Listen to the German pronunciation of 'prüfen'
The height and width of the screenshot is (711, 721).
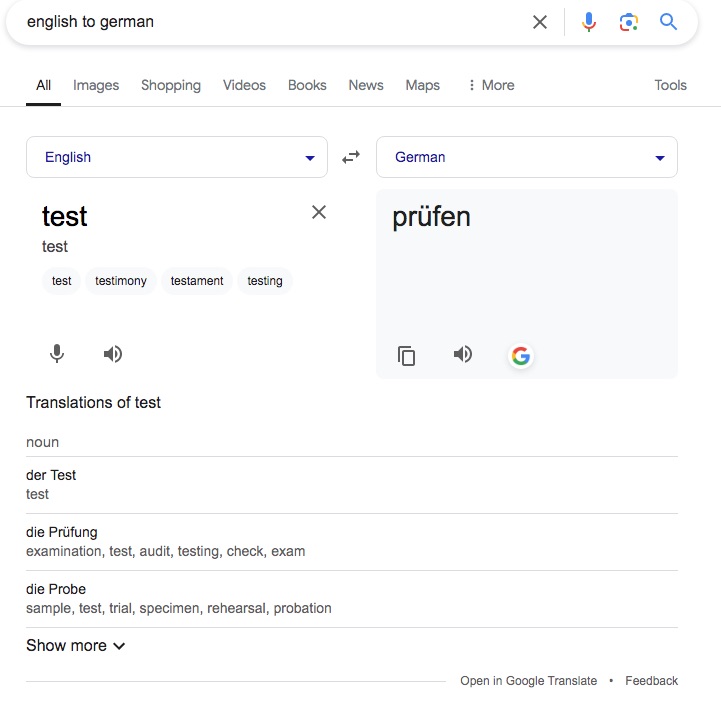click(x=463, y=354)
